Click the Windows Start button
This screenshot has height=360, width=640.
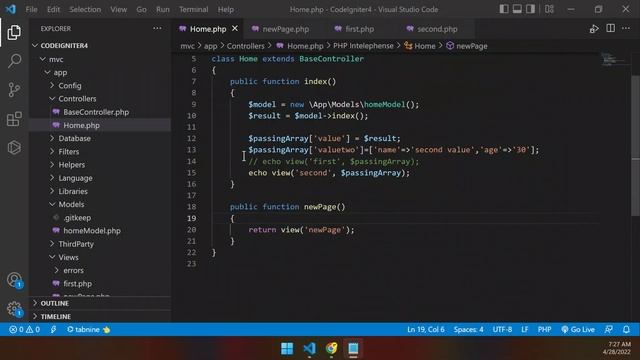pyautogui.click(x=287, y=349)
